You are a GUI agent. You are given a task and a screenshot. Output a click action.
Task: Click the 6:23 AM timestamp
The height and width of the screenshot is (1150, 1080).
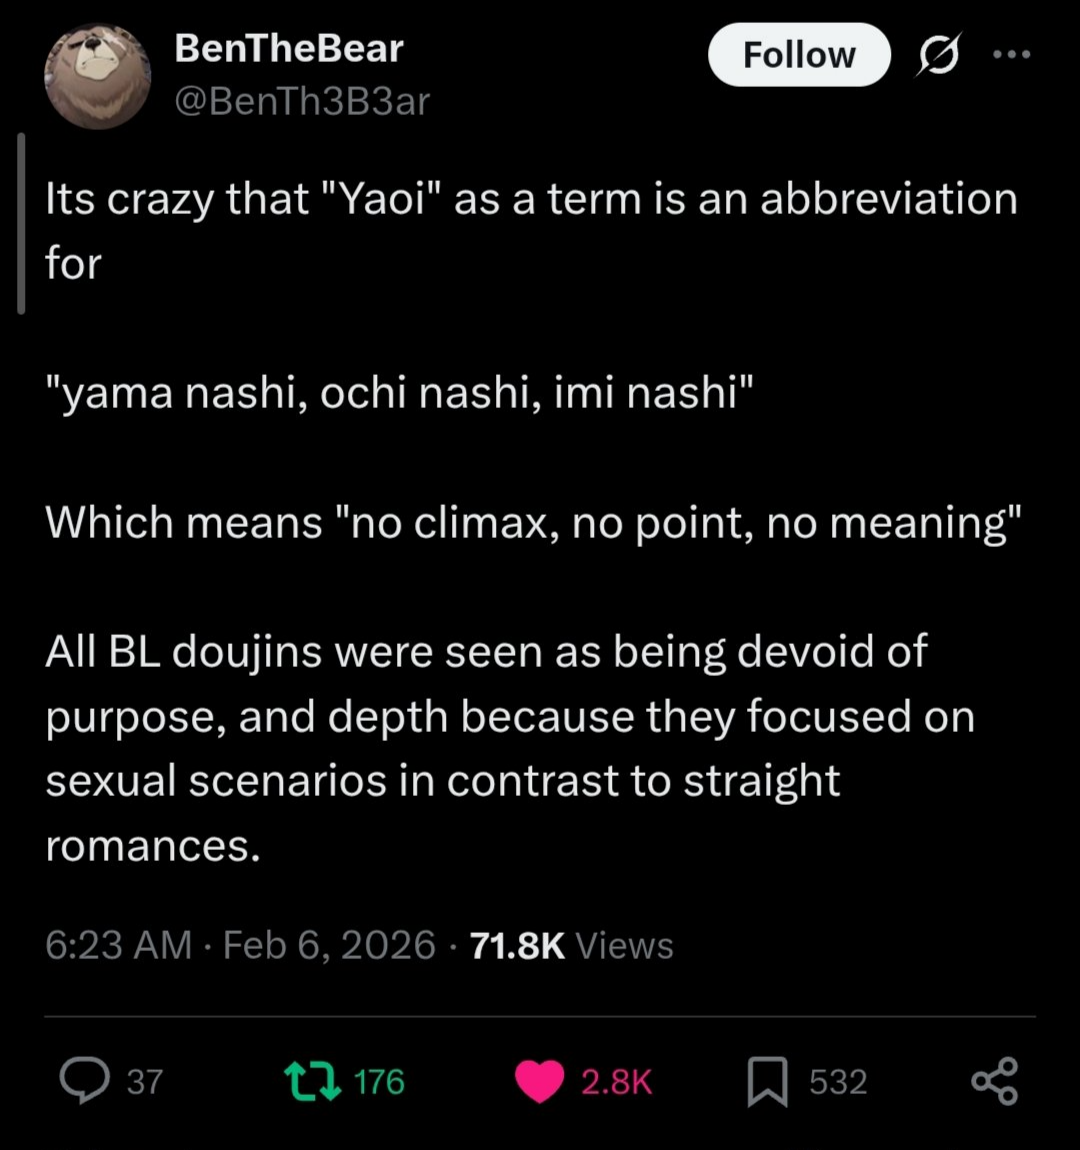click(118, 945)
